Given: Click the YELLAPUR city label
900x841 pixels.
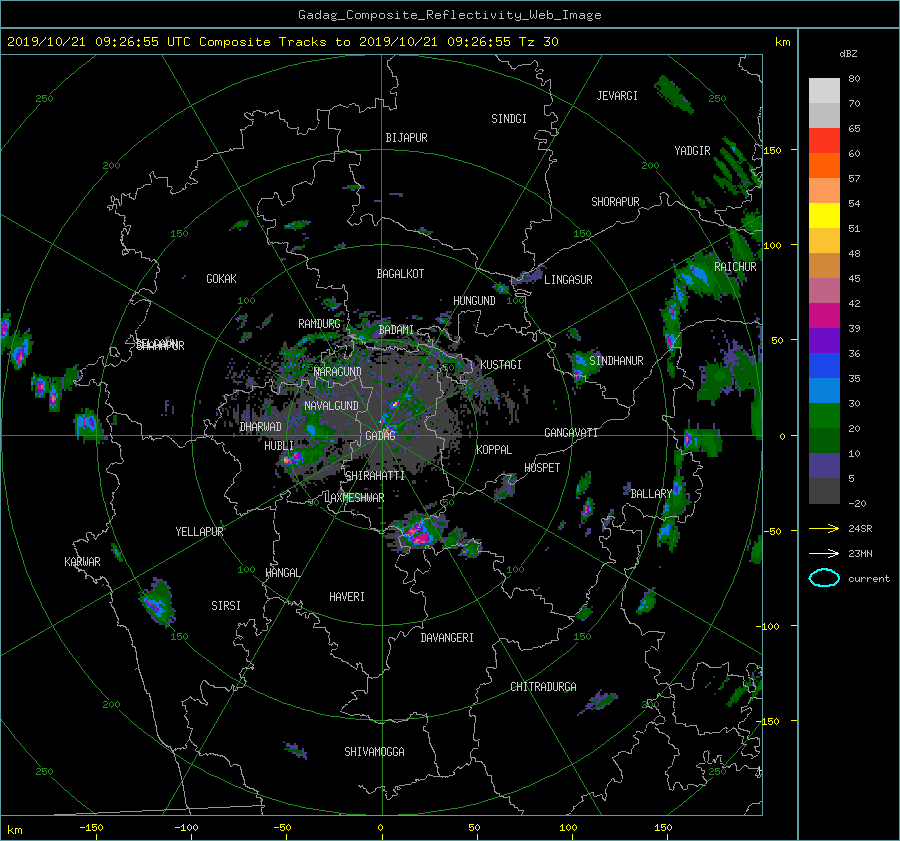Looking at the screenshot, I should point(199,532).
